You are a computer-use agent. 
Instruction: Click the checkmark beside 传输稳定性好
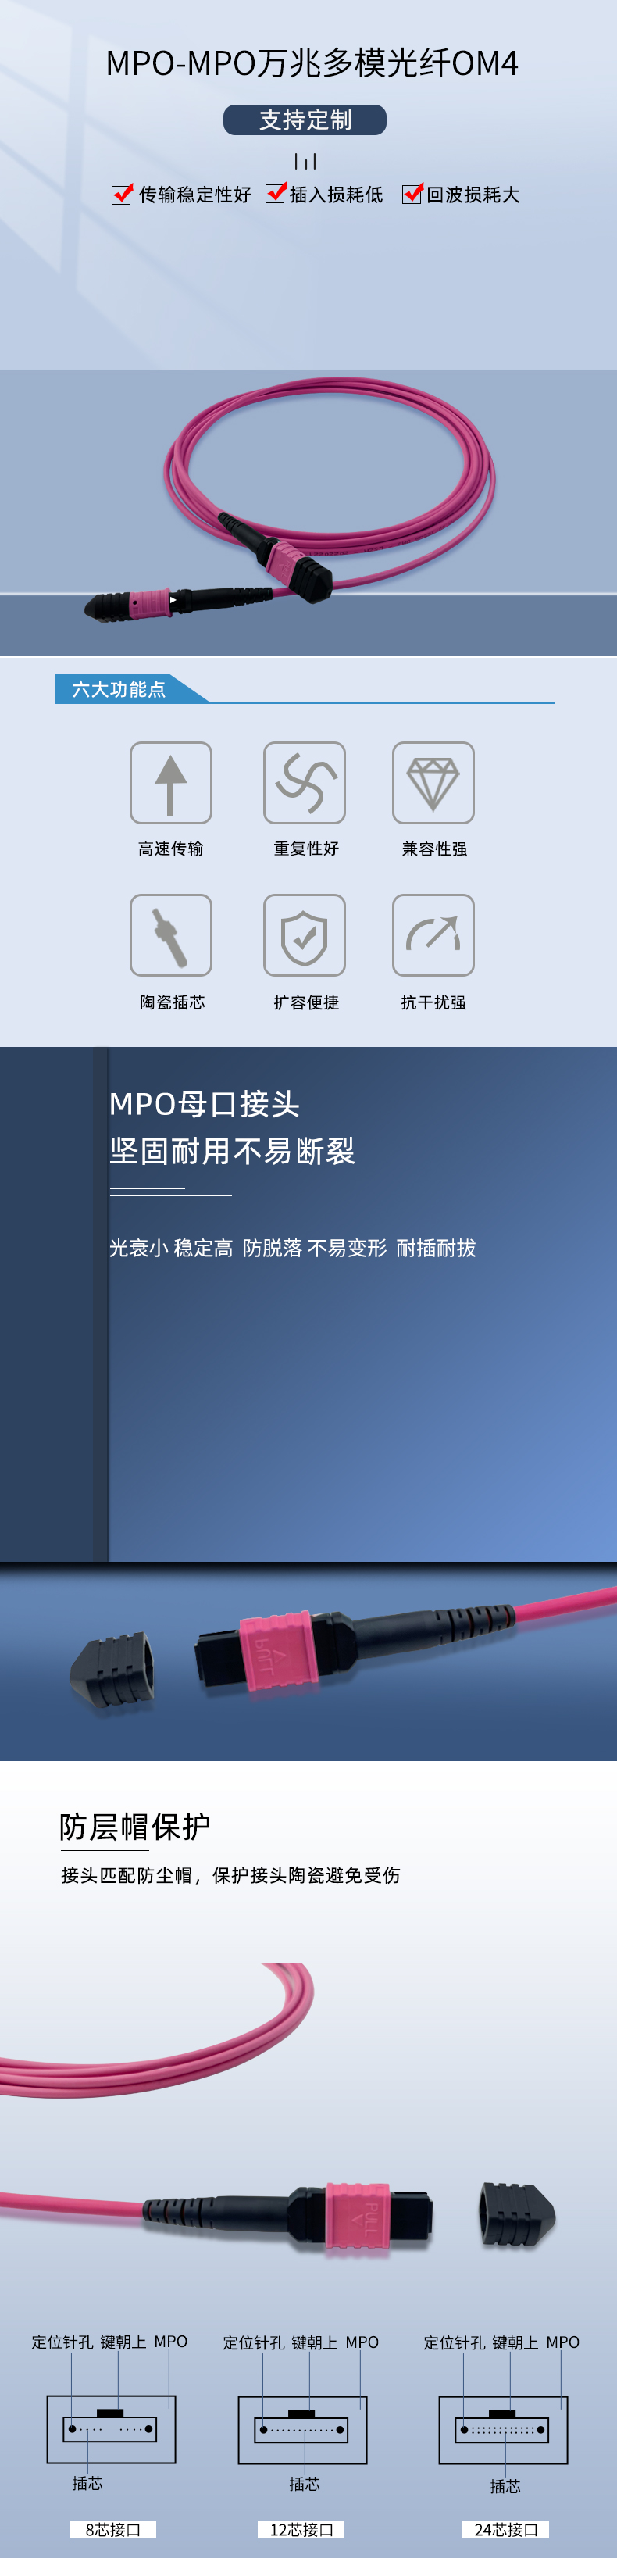point(122,194)
